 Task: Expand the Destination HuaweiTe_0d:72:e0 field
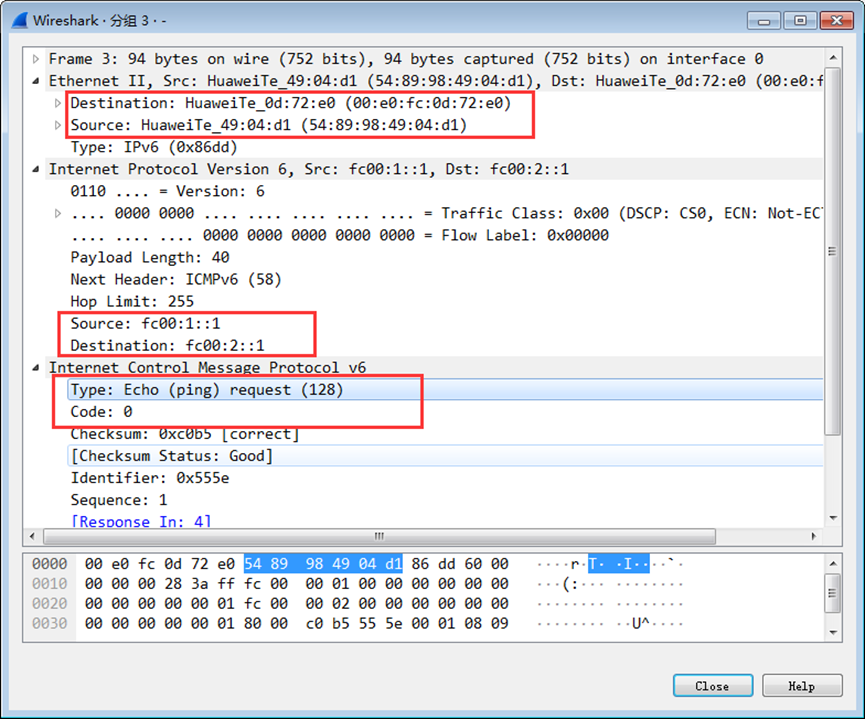click(x=57, y=103)
